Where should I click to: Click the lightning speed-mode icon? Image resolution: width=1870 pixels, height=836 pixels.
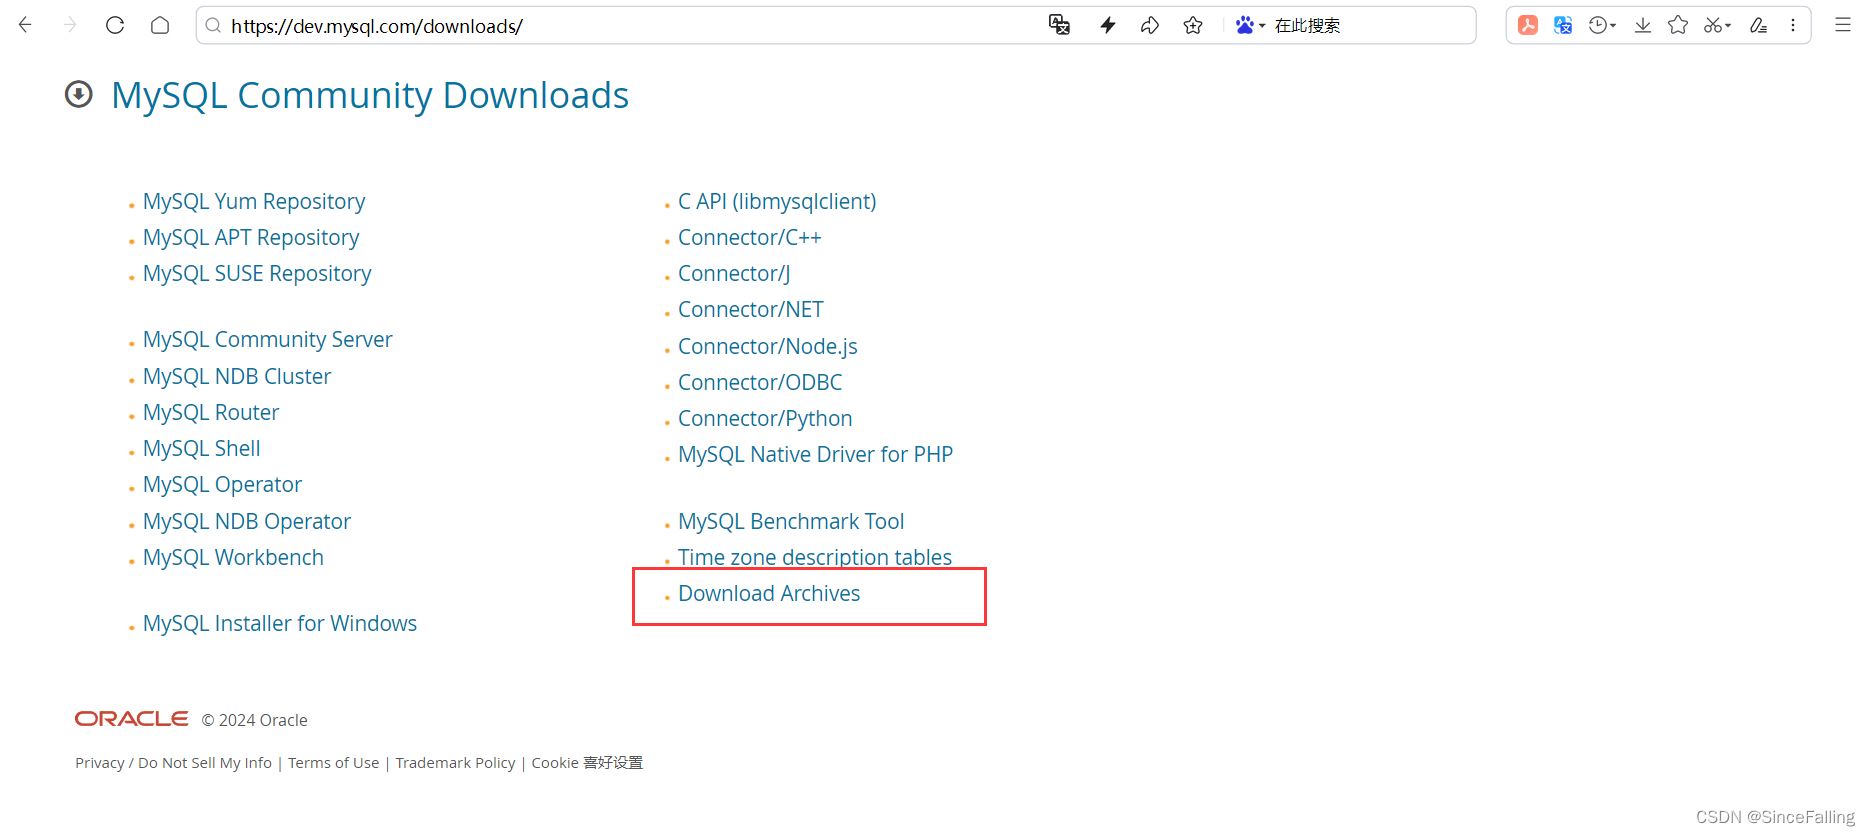[x=1108, y=25]
